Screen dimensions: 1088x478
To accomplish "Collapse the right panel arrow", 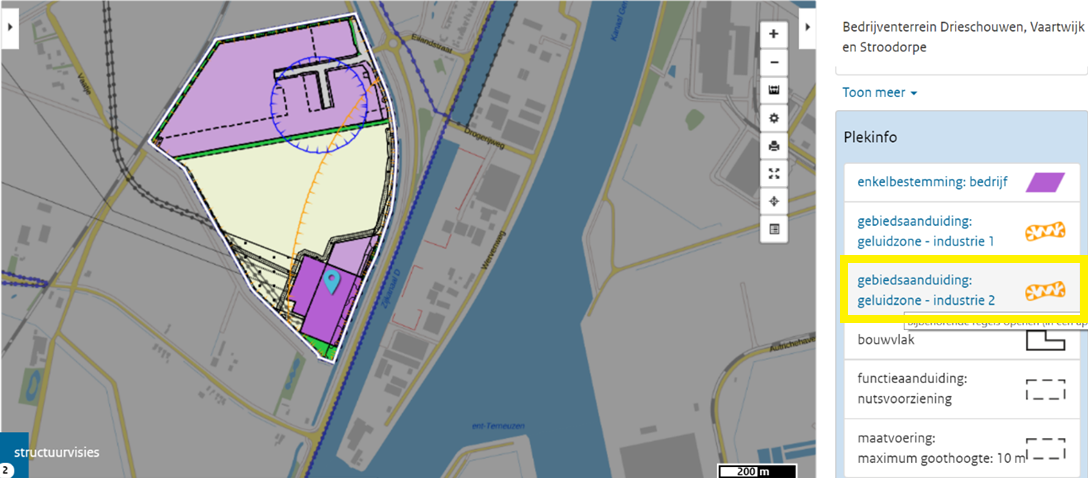I will click(x=810, y=28).
